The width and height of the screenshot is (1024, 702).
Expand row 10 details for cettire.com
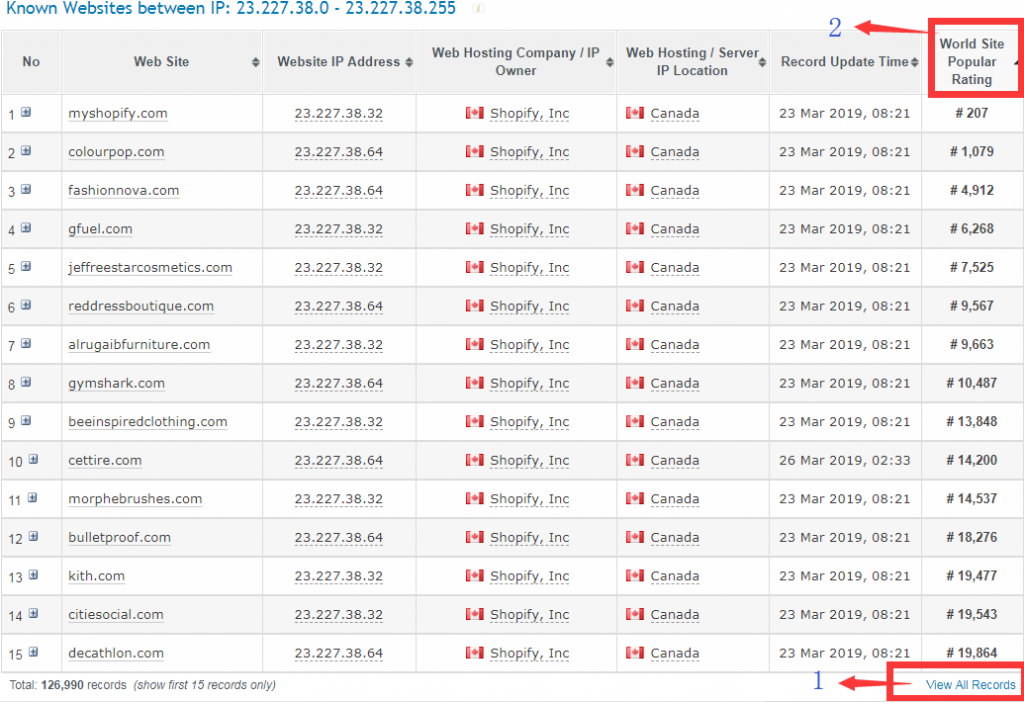33,459
